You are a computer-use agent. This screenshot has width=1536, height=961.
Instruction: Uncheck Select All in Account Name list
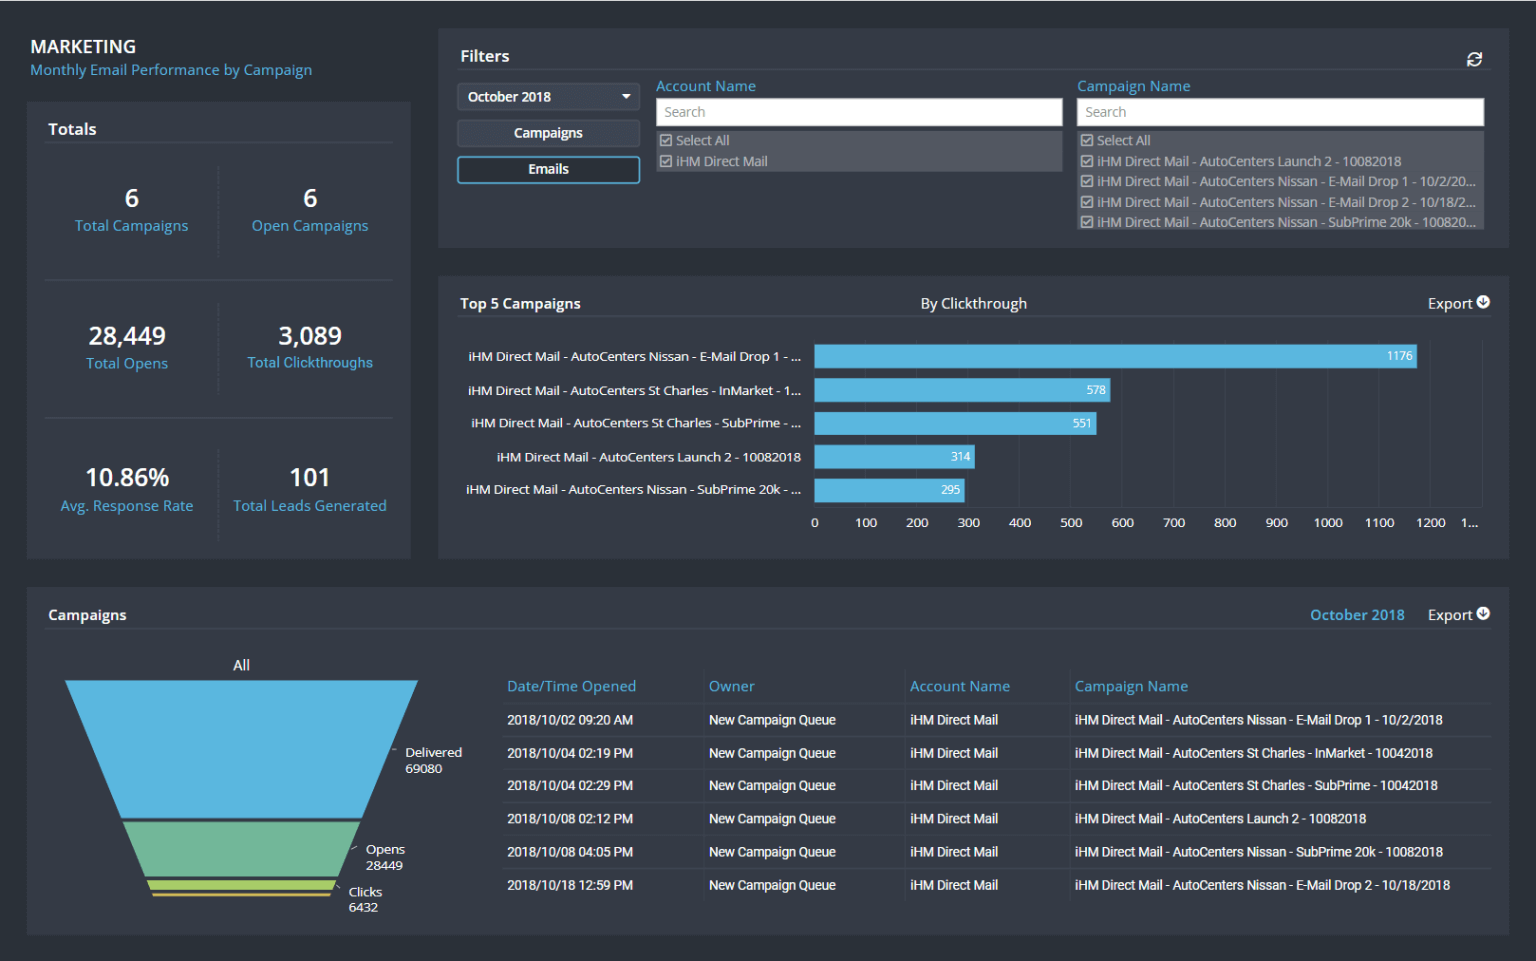666,140
